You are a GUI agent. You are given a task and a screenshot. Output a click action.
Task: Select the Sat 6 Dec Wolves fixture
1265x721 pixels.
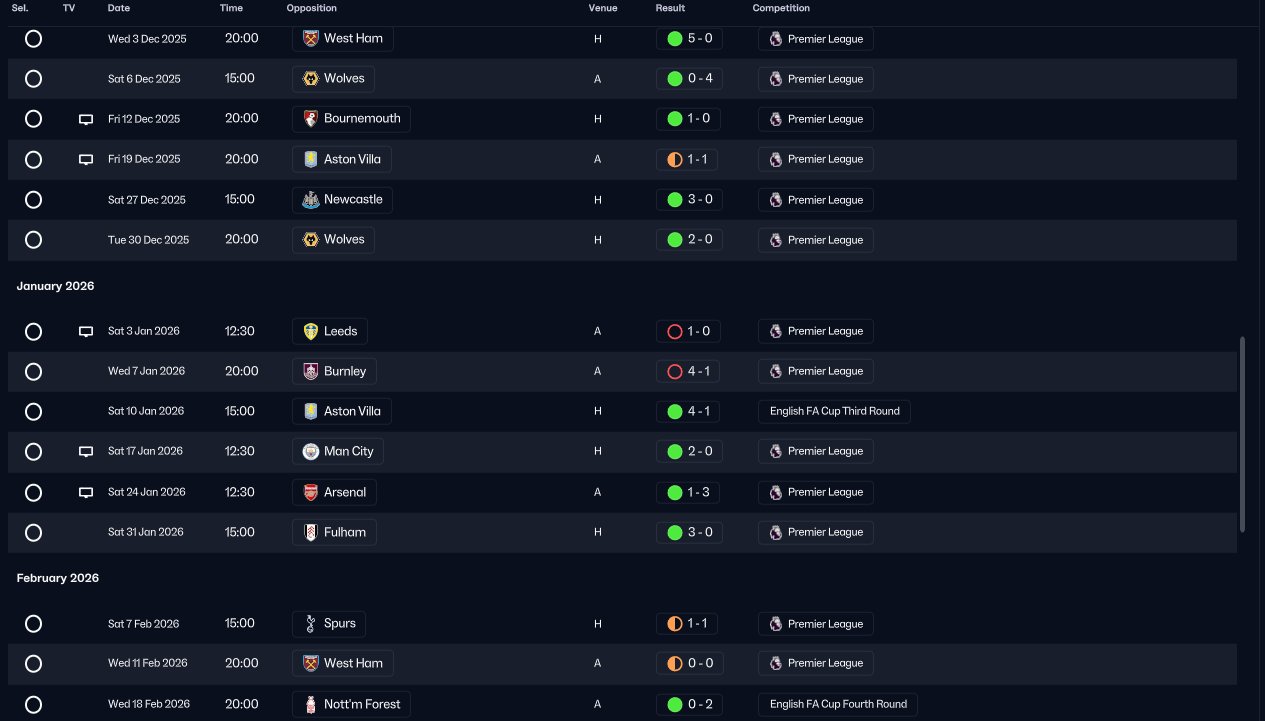[x=33, y=79]
